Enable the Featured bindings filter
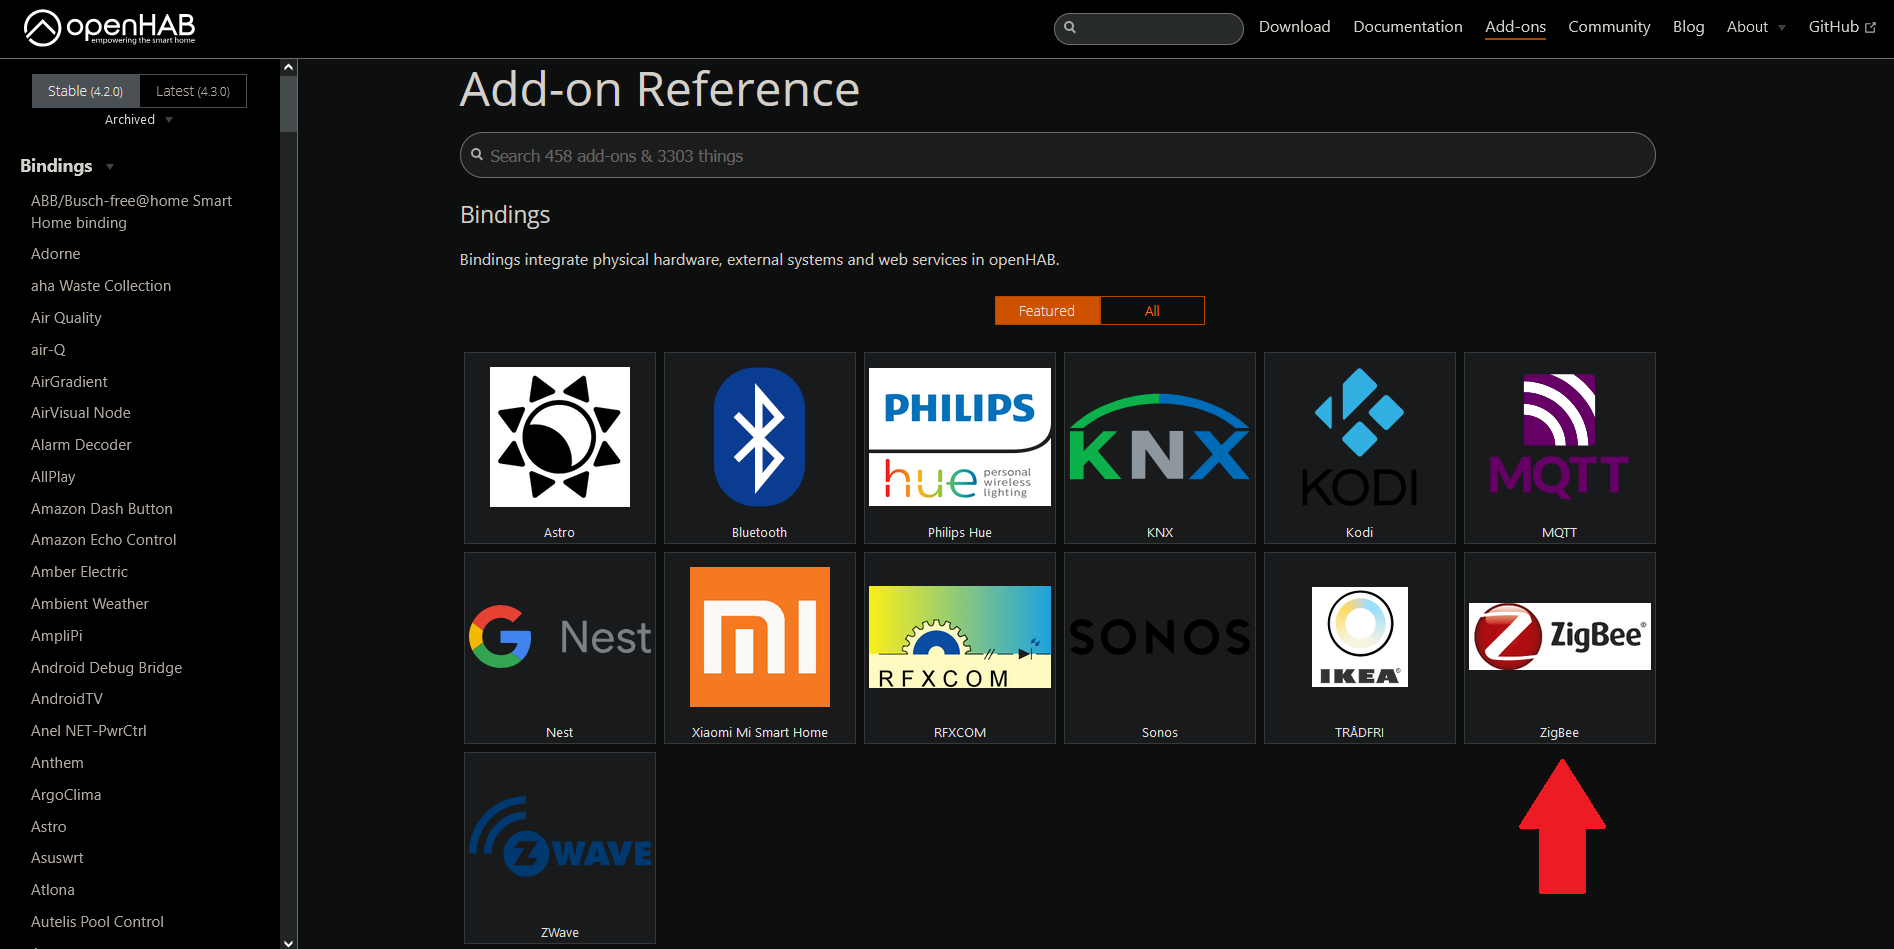This screenshot has height=949, width=1894. tap(1046, 310)
